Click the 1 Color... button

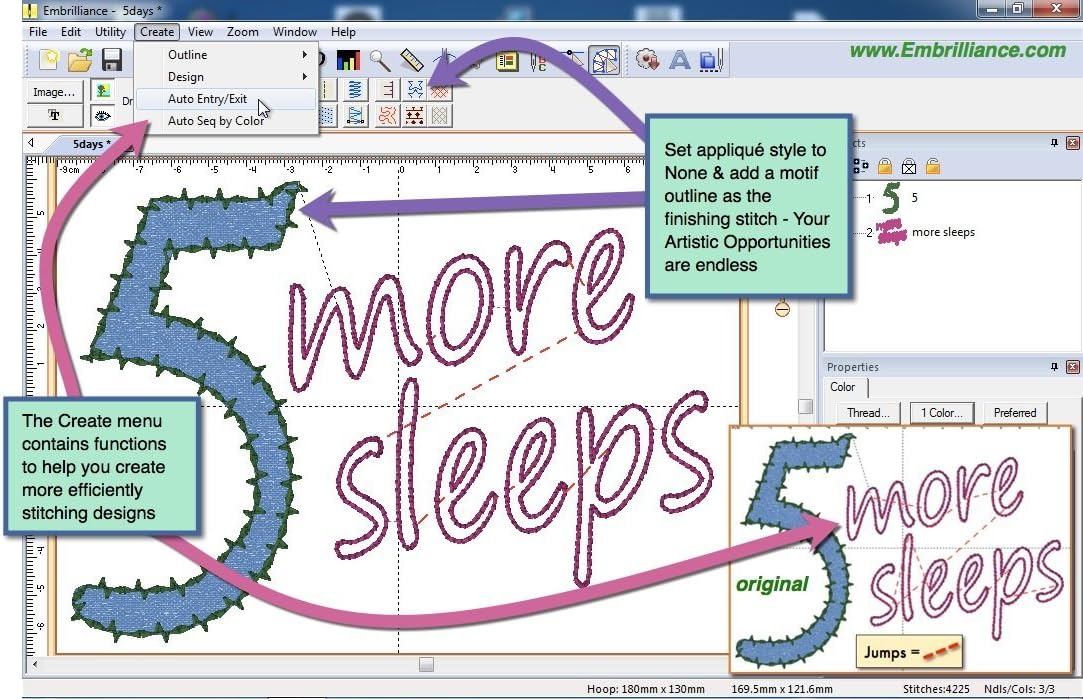coord(942,412)
